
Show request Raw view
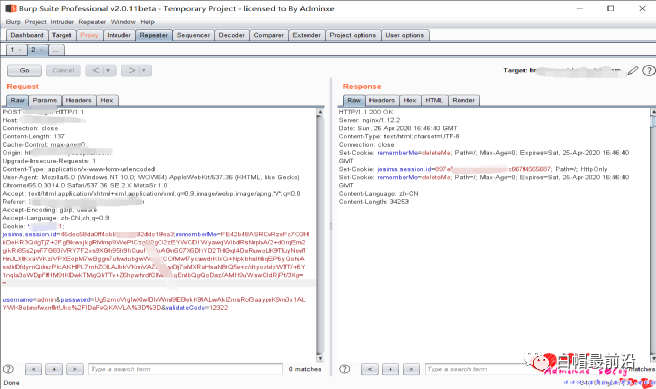click(18, 100)
